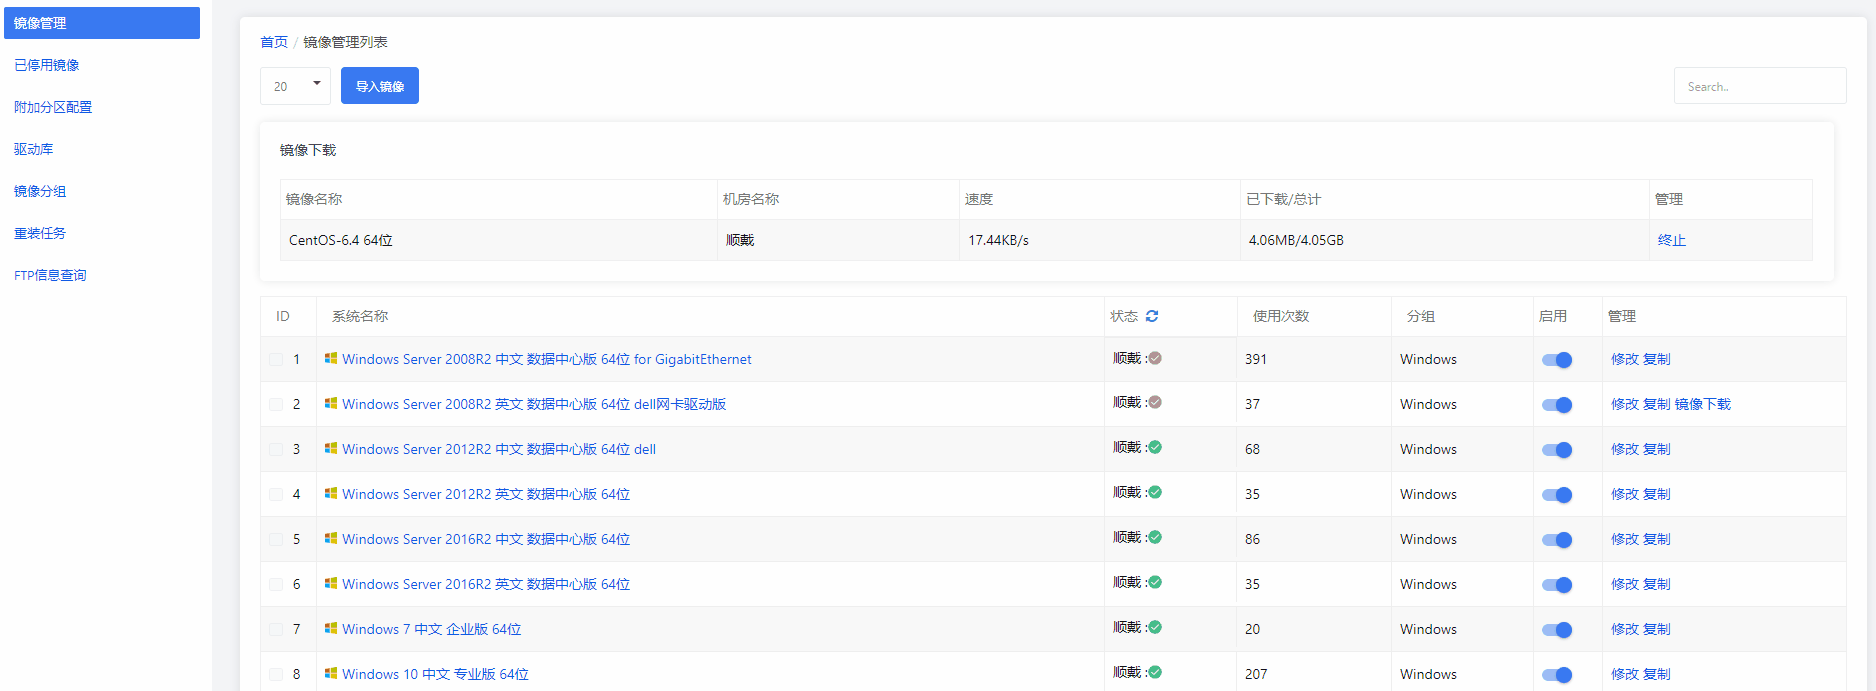Image resolution: width=1876 pixels, height=691 pixels.
Task: Click 修改 for row 1
Action: pyautogui.click(x=1625, y=359)
